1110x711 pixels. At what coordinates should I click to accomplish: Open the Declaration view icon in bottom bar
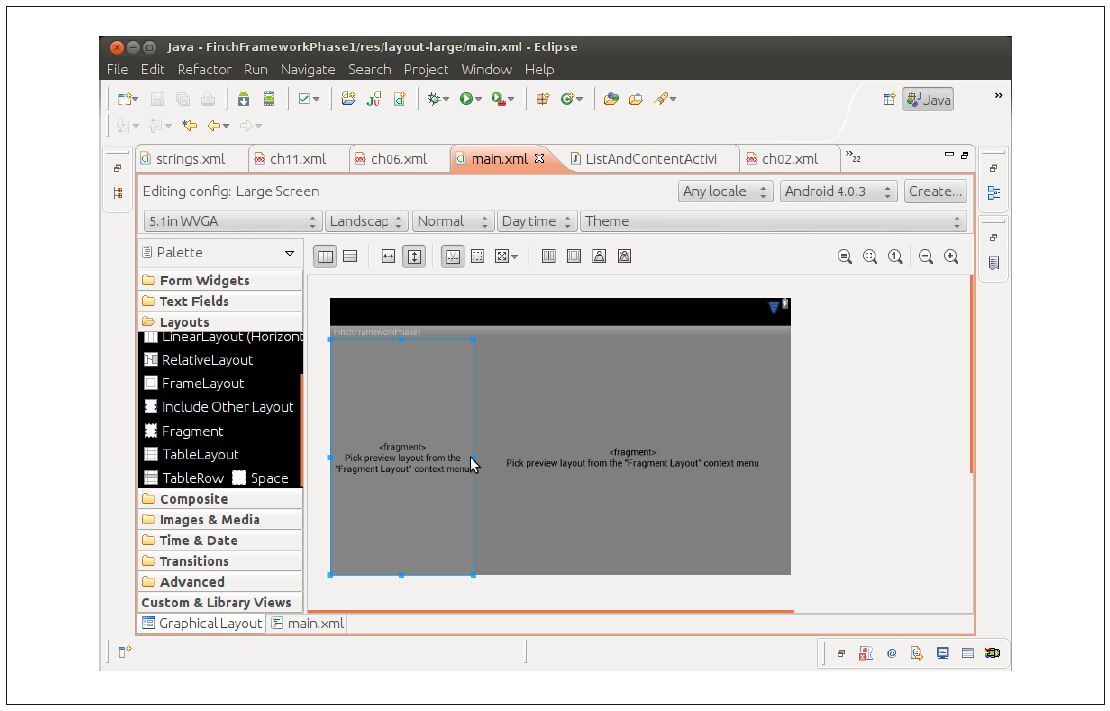click(917, 654)
